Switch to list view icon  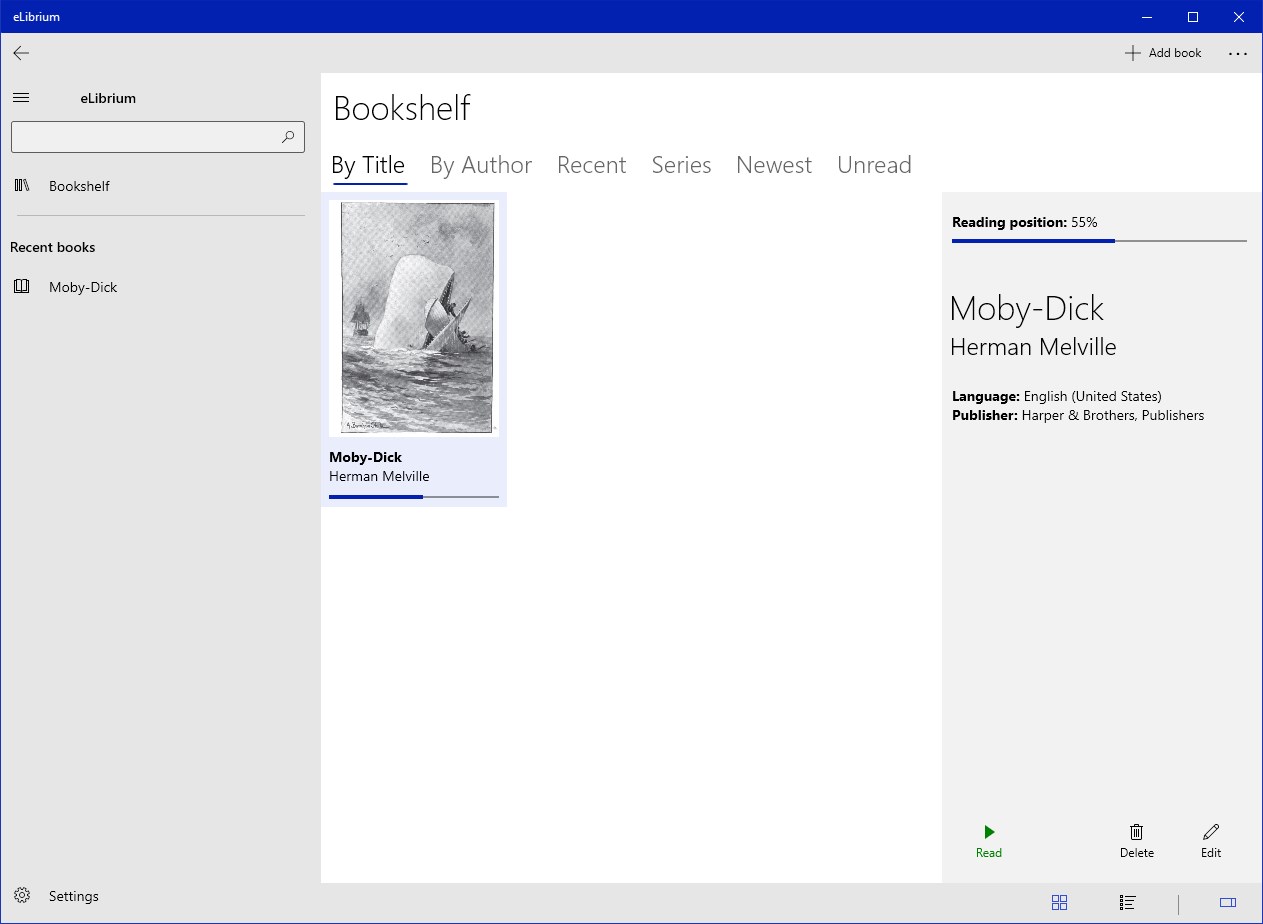coord(1127,903)
